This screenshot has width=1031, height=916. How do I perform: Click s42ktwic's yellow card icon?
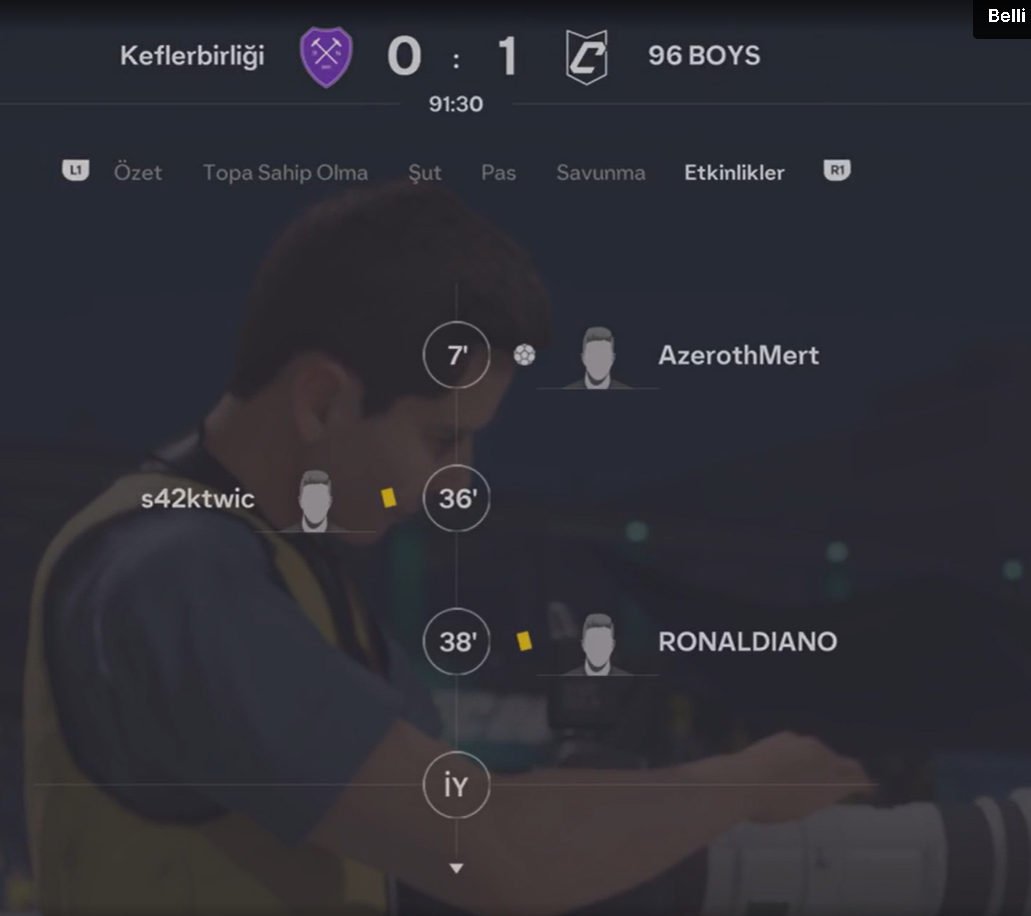(x=389, y=498)
